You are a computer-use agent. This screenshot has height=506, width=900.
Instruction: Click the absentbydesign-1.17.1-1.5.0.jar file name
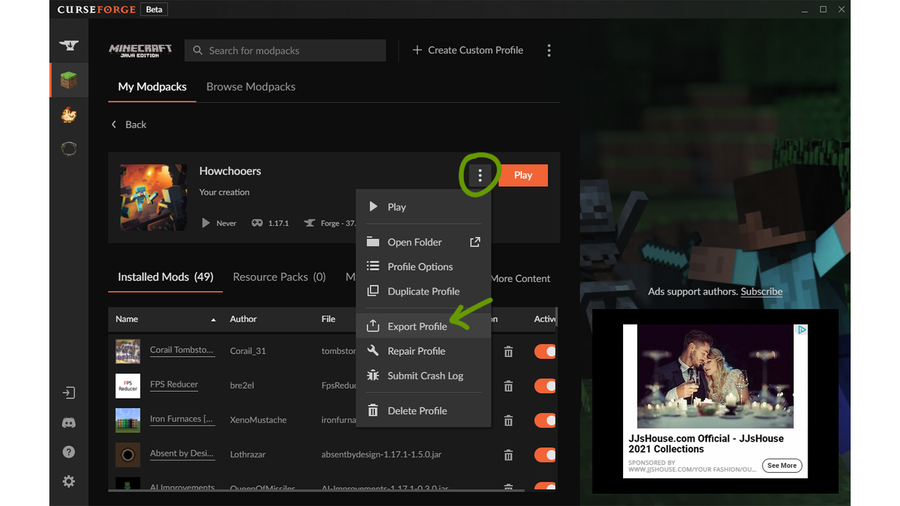(381, 454)
